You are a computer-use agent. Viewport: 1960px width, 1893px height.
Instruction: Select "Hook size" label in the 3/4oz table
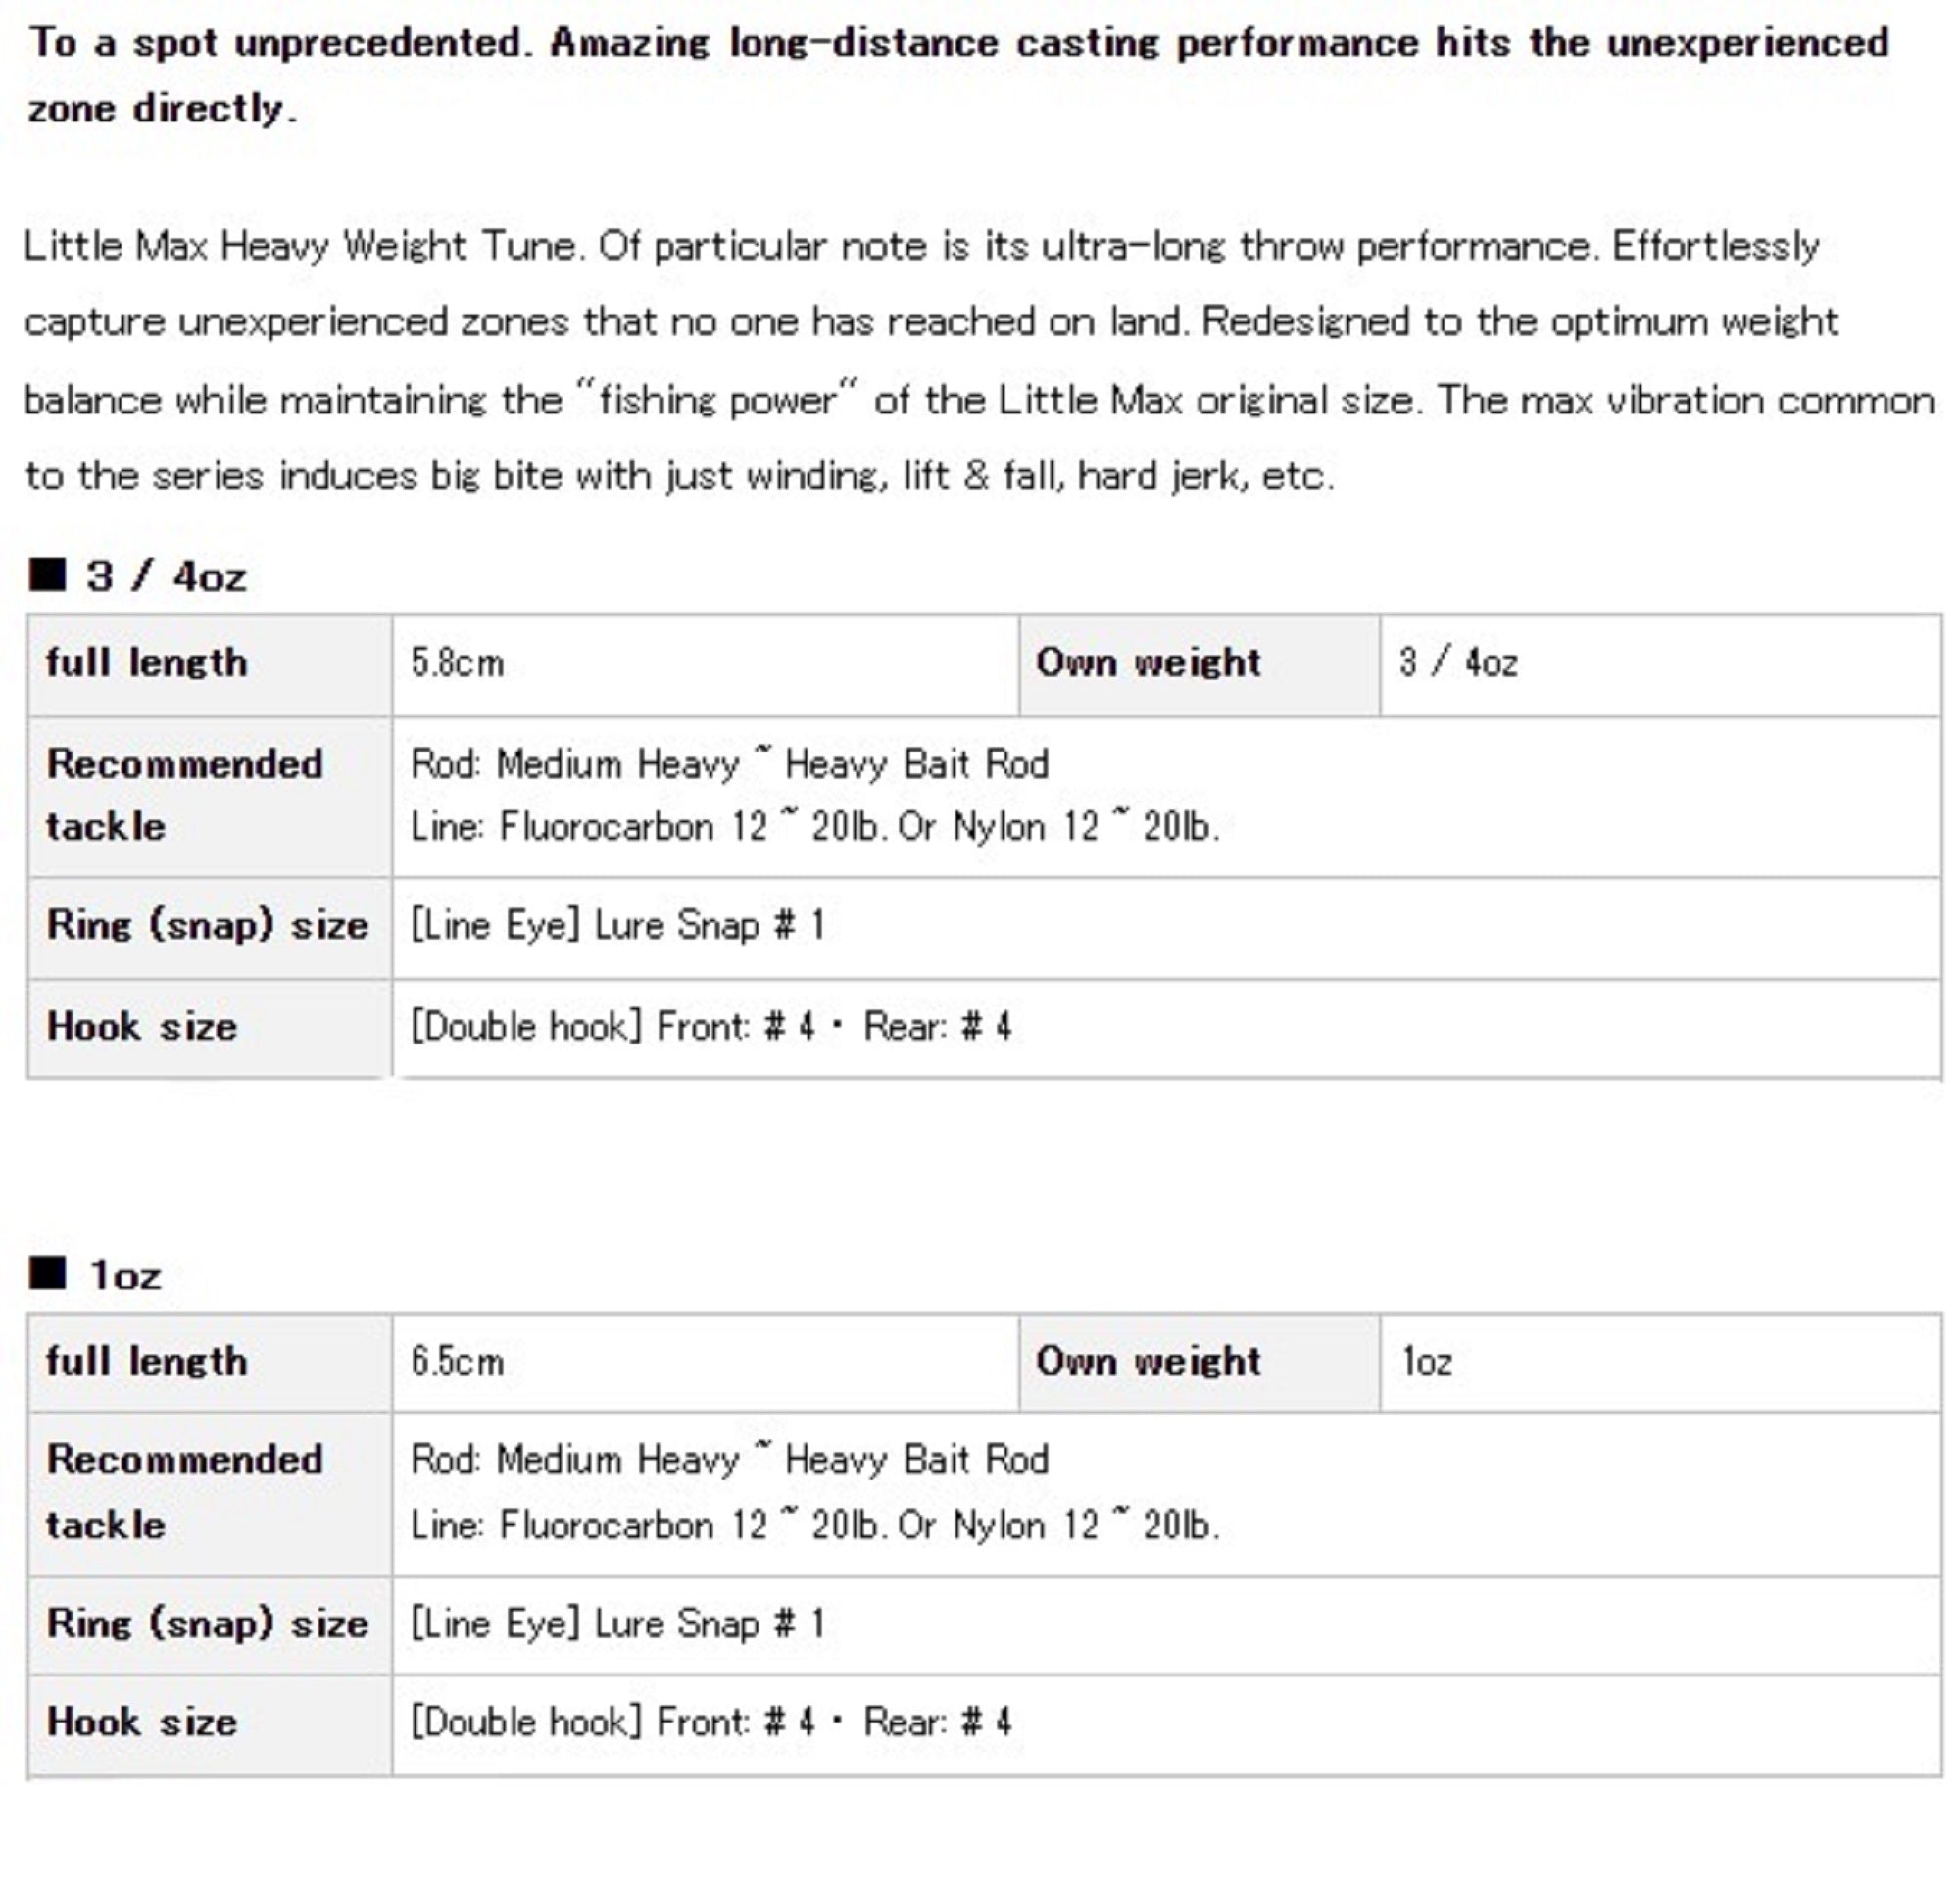pyautogui.click(x=142, y=1027)
